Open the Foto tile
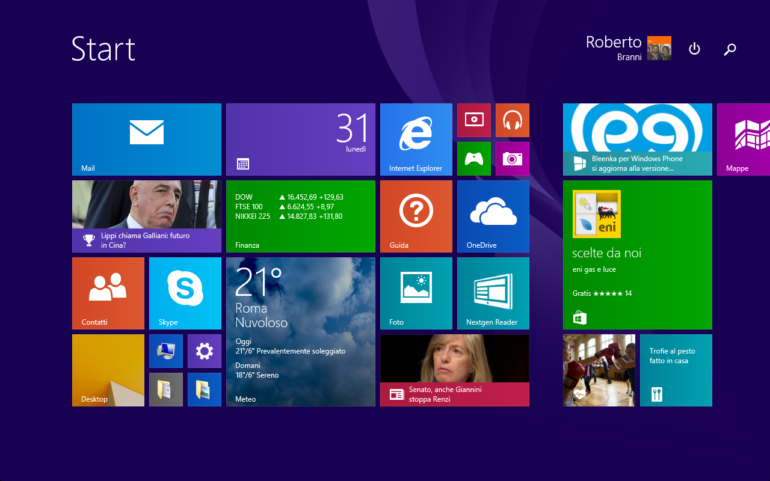This screenshot has width=770, height=481. [x=416, y=293]
